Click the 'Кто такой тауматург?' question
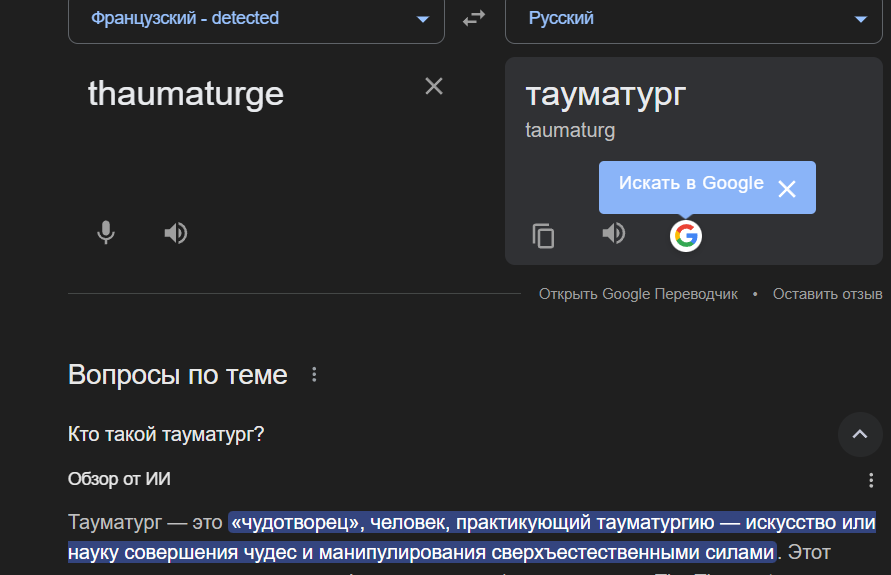This screenshot has height=575, width=891. (x=166, y=434)
